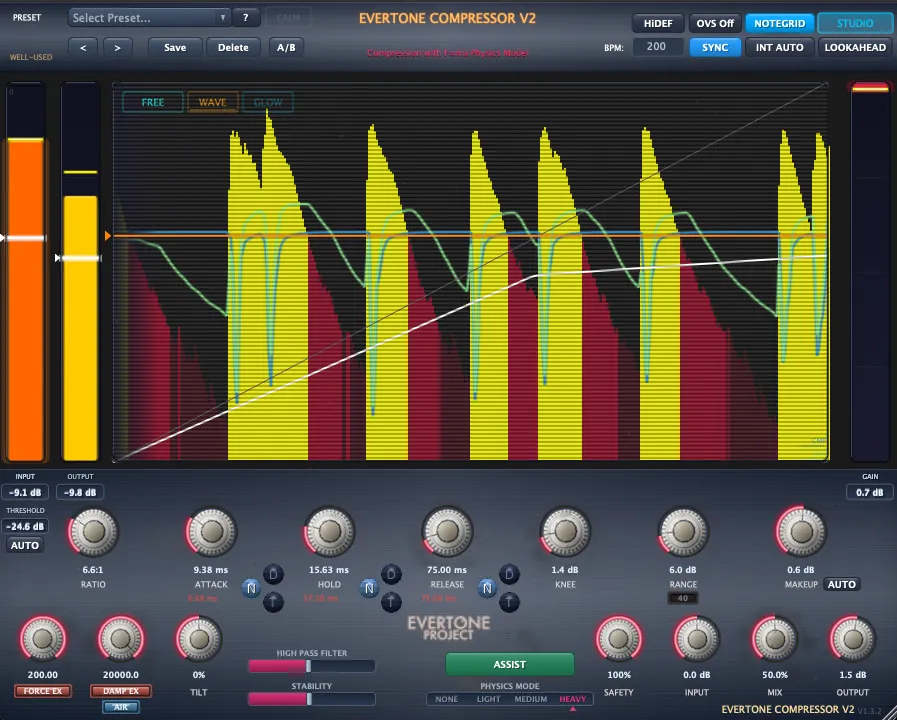Click the Knee knob
Viewport: 897px width, 720px height.
565,532
